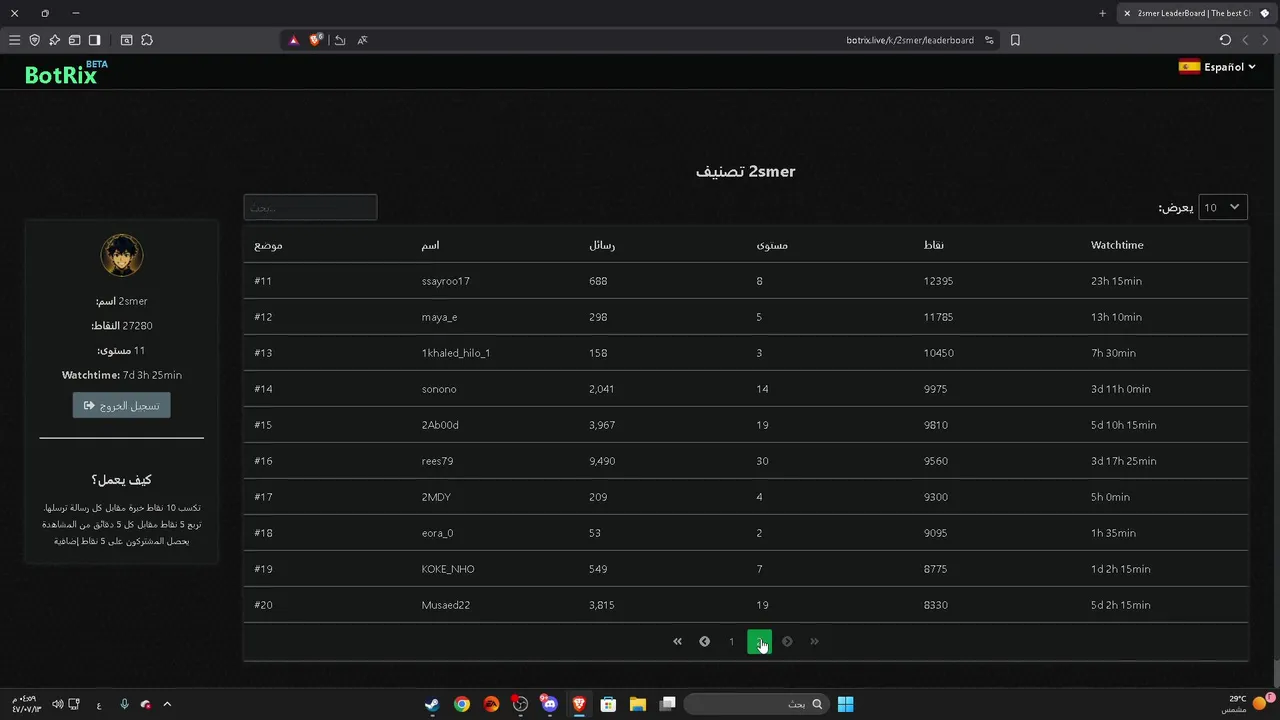Click the username Musaed22
This screenshot has width=1280, height=720.
(446, 605)
